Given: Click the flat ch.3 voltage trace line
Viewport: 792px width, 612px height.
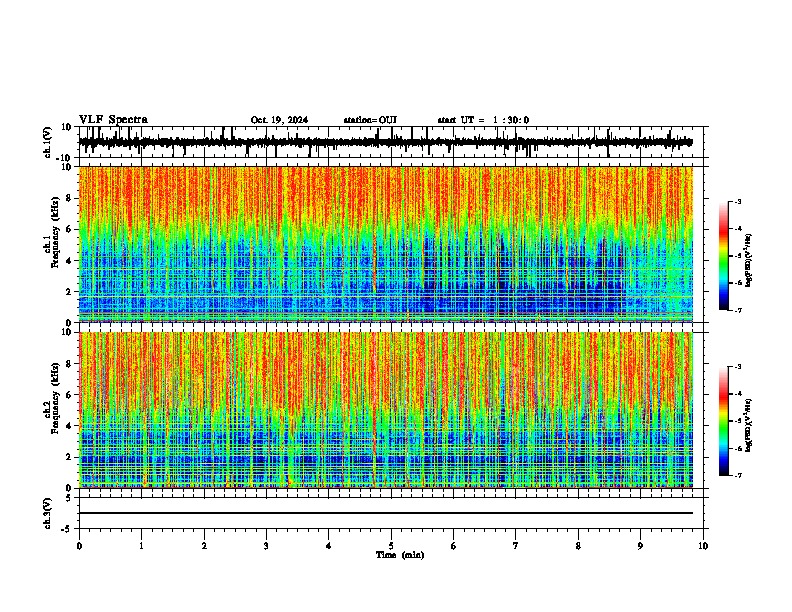Looking at the screenshot, I should (x=386, y=513).
